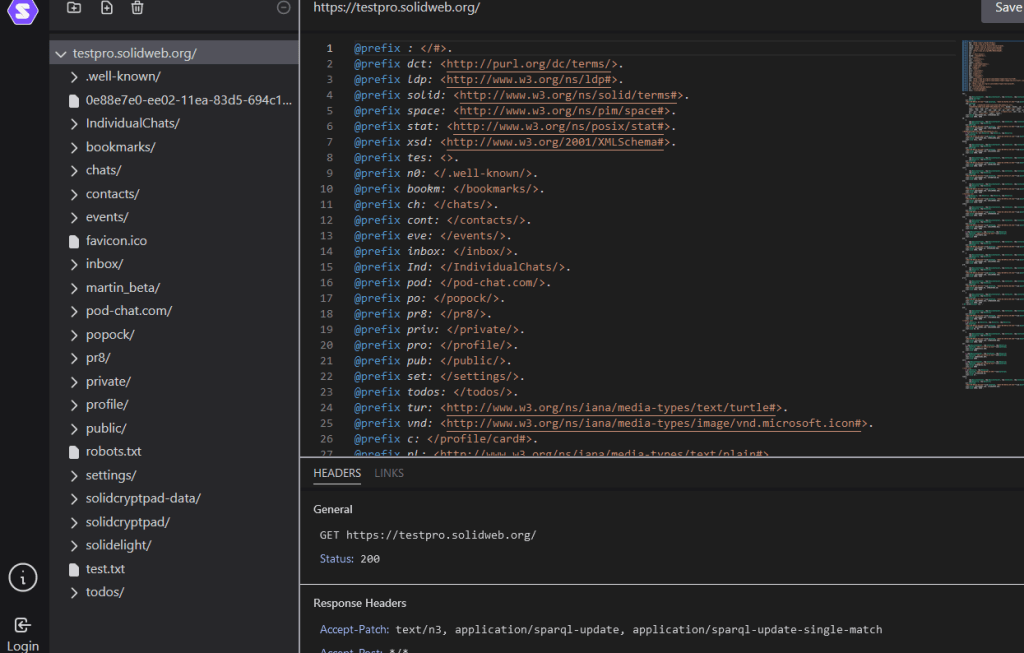Click the Login icon in sidebar

pyautogui.click(x=23, y=626)
